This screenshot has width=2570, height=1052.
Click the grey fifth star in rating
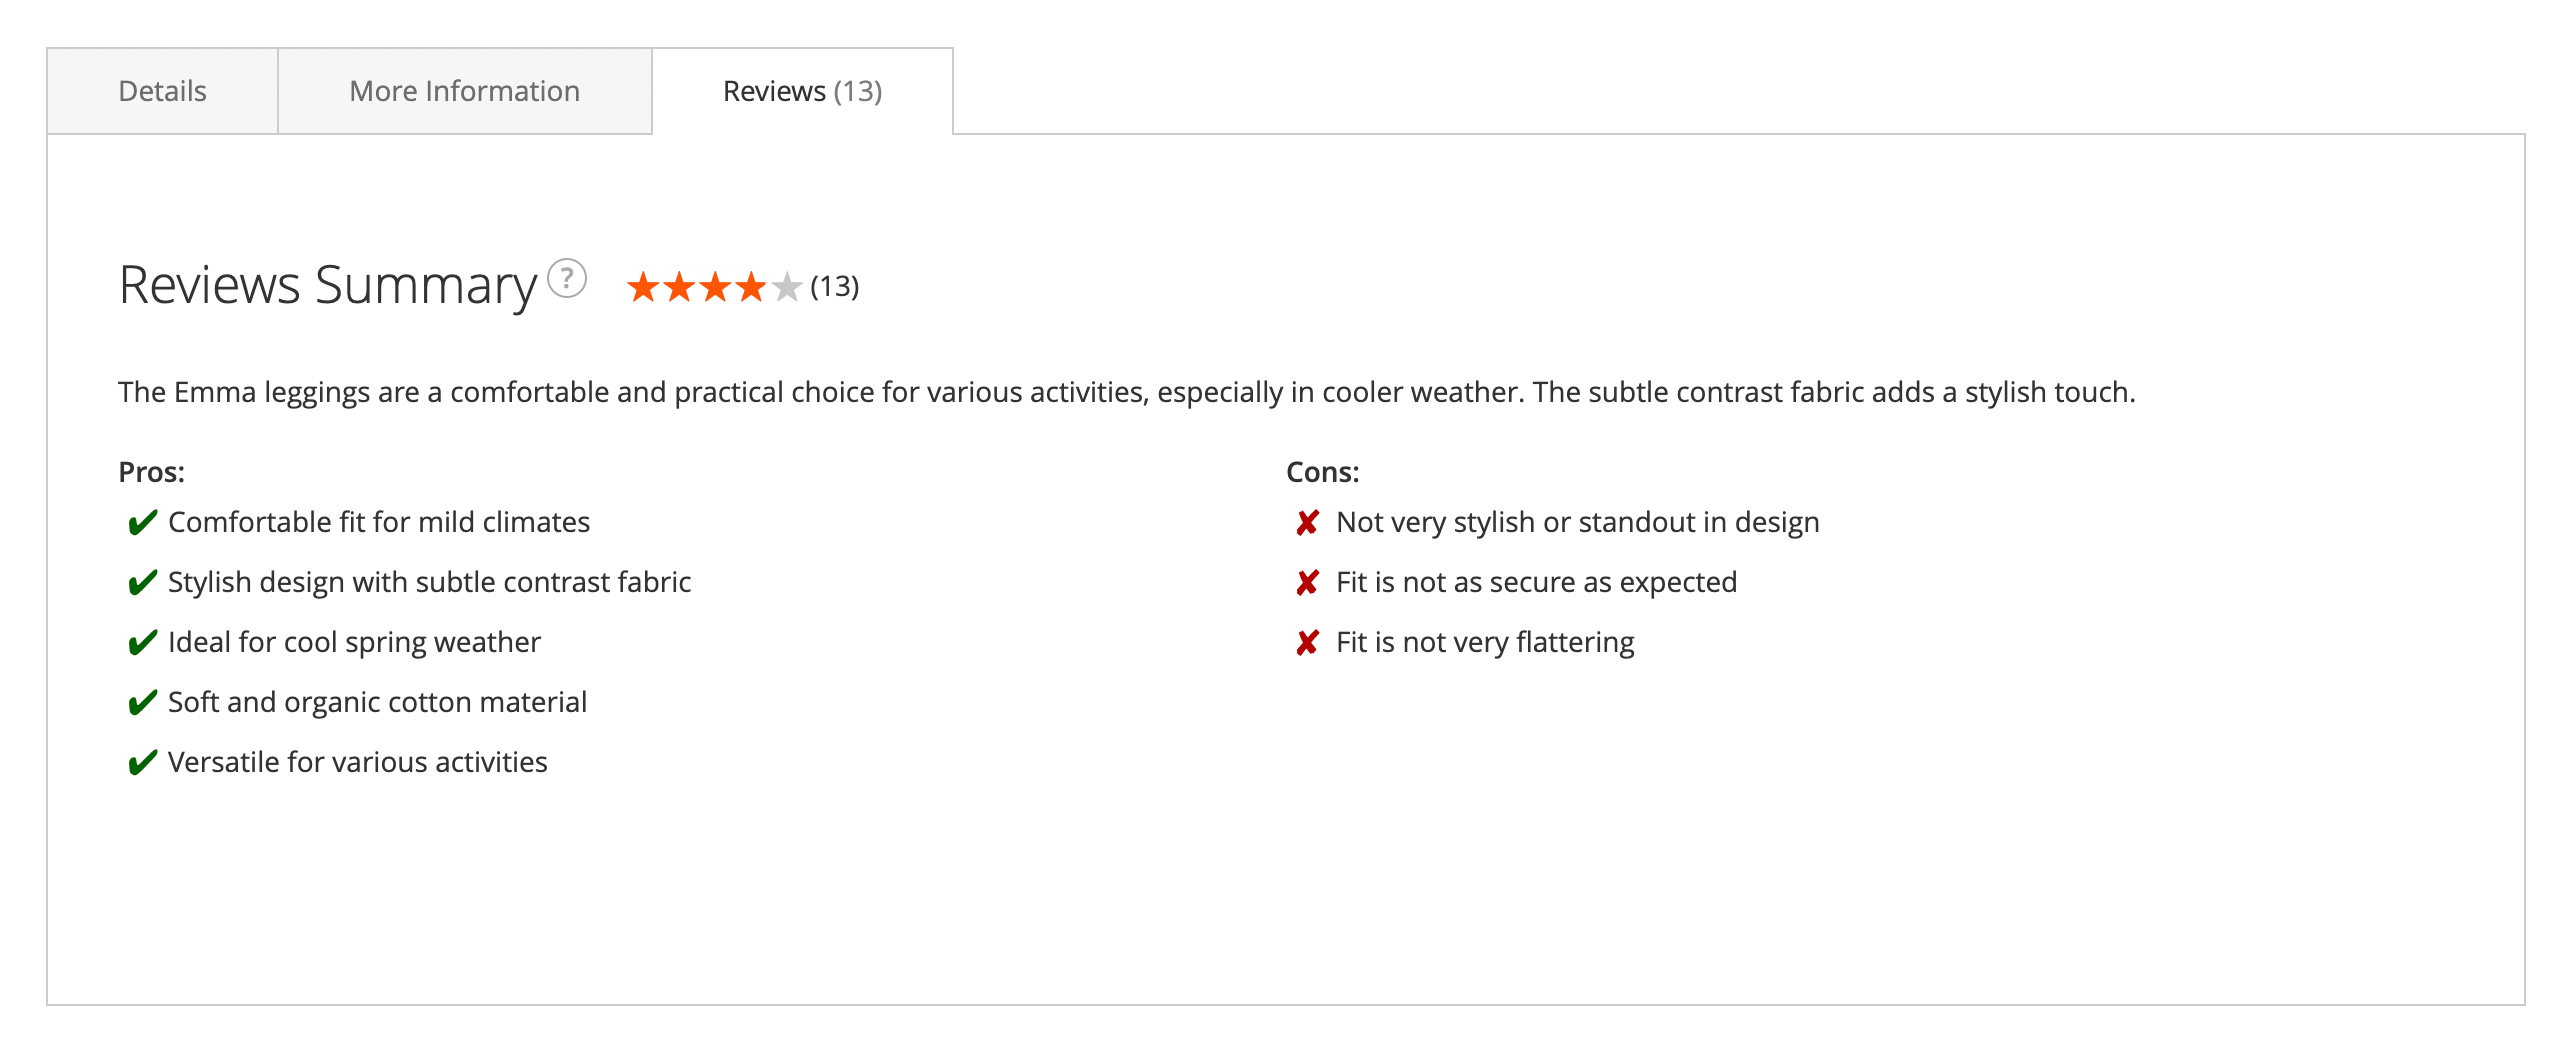tap(787, 288)
